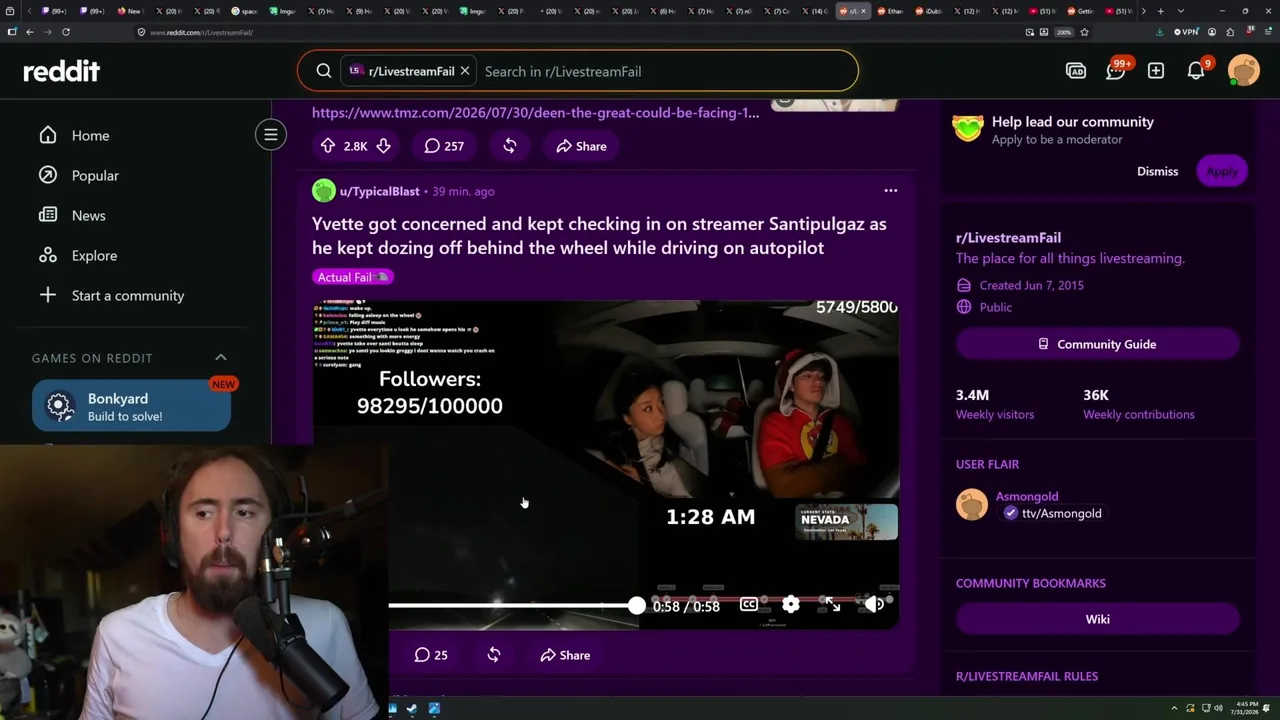This screenshot has height=720, width=1280.
Task: Click the search magnifier icon
Action: tap(324, 71)
